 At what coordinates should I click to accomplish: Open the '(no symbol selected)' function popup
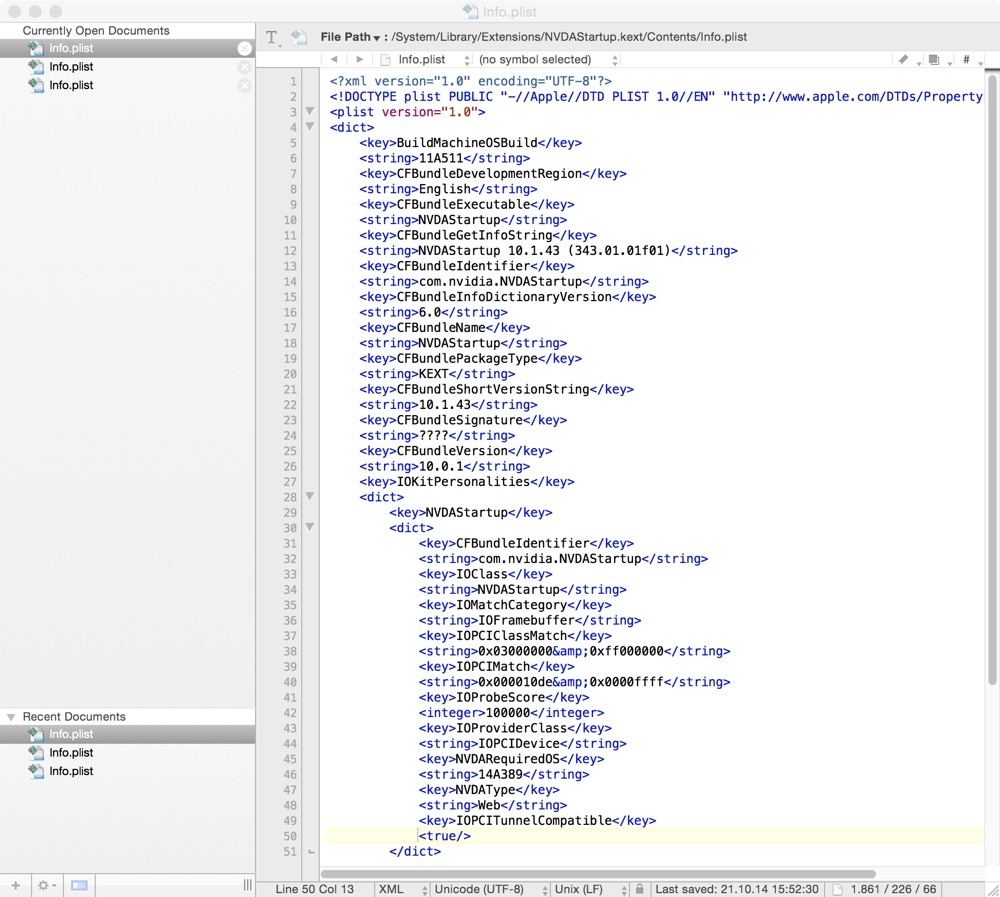548,59
